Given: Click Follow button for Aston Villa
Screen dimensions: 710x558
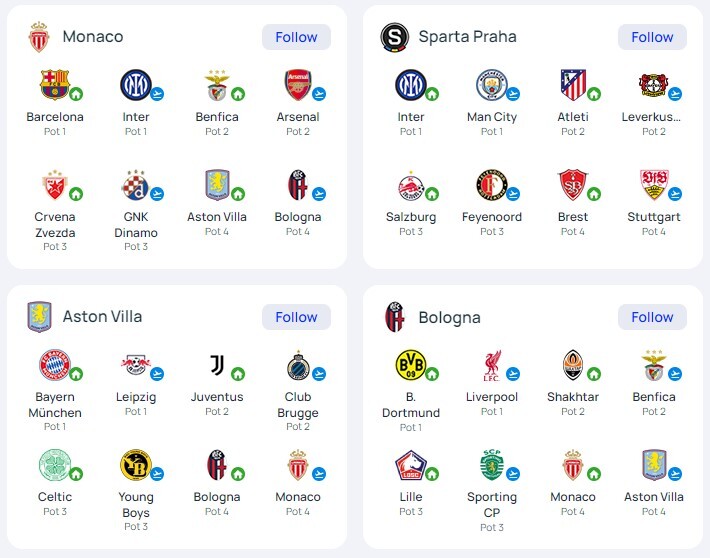Looking at the screenshot, I should (296, 317).
